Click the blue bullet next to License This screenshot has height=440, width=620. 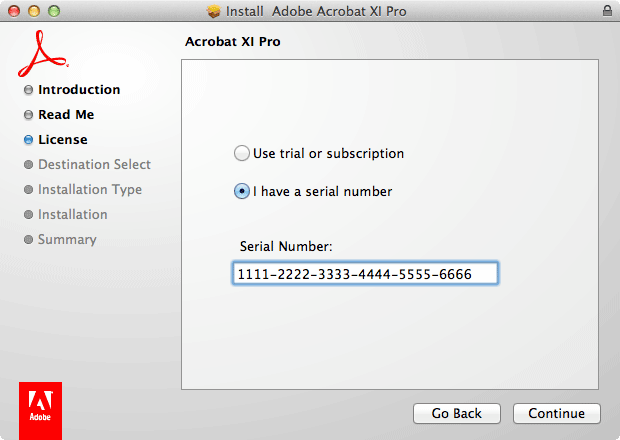pos(28,140)
